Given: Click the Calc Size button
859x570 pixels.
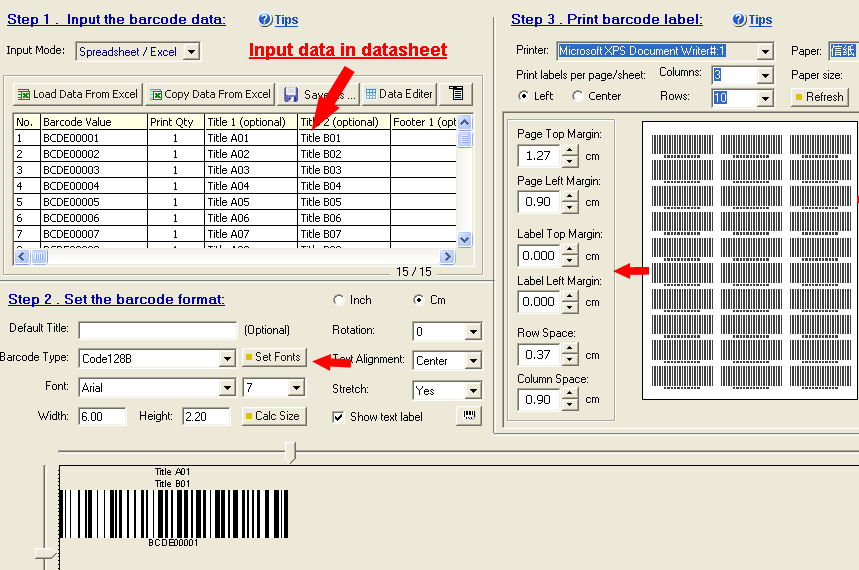Looking at the screenshot, I should click(x=274, y=416).
